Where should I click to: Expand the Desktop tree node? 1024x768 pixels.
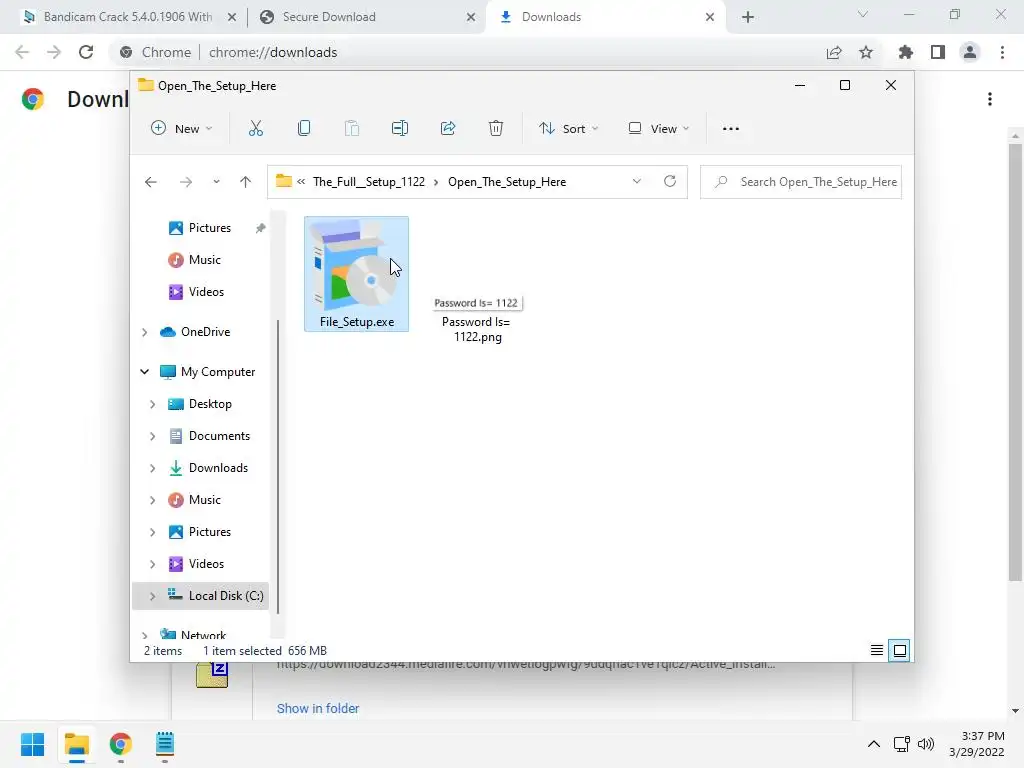[x=152, y=404]
